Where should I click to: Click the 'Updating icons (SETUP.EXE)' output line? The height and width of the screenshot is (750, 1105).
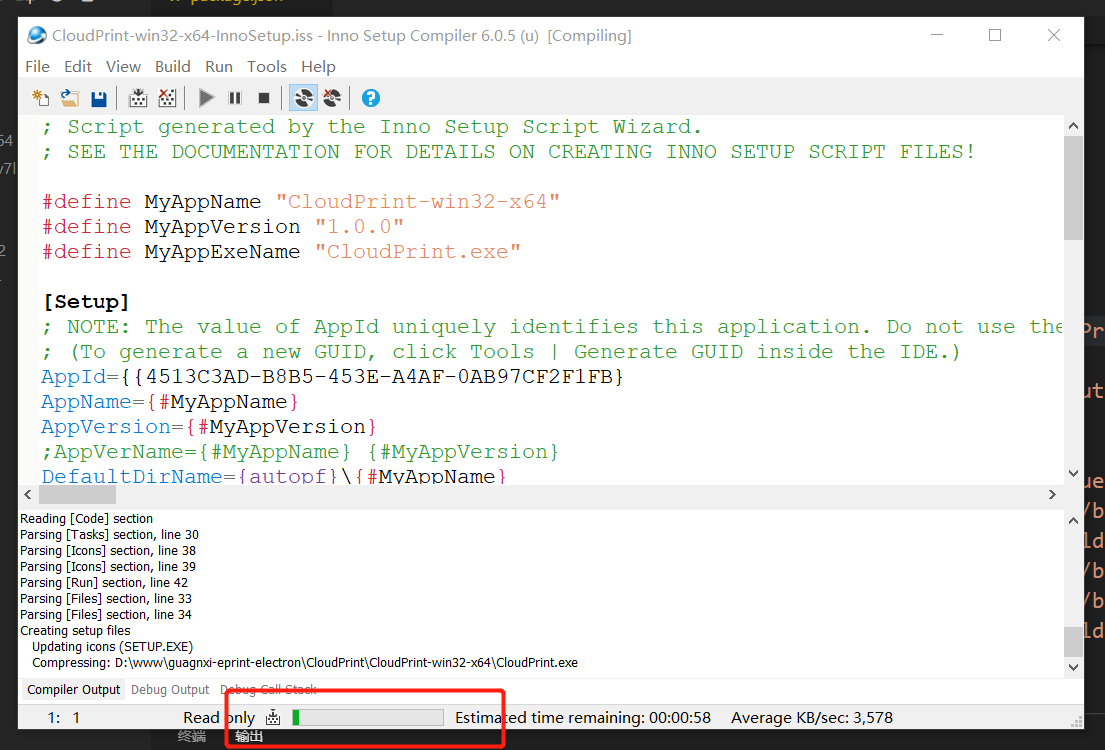click(x=112, y=646)
